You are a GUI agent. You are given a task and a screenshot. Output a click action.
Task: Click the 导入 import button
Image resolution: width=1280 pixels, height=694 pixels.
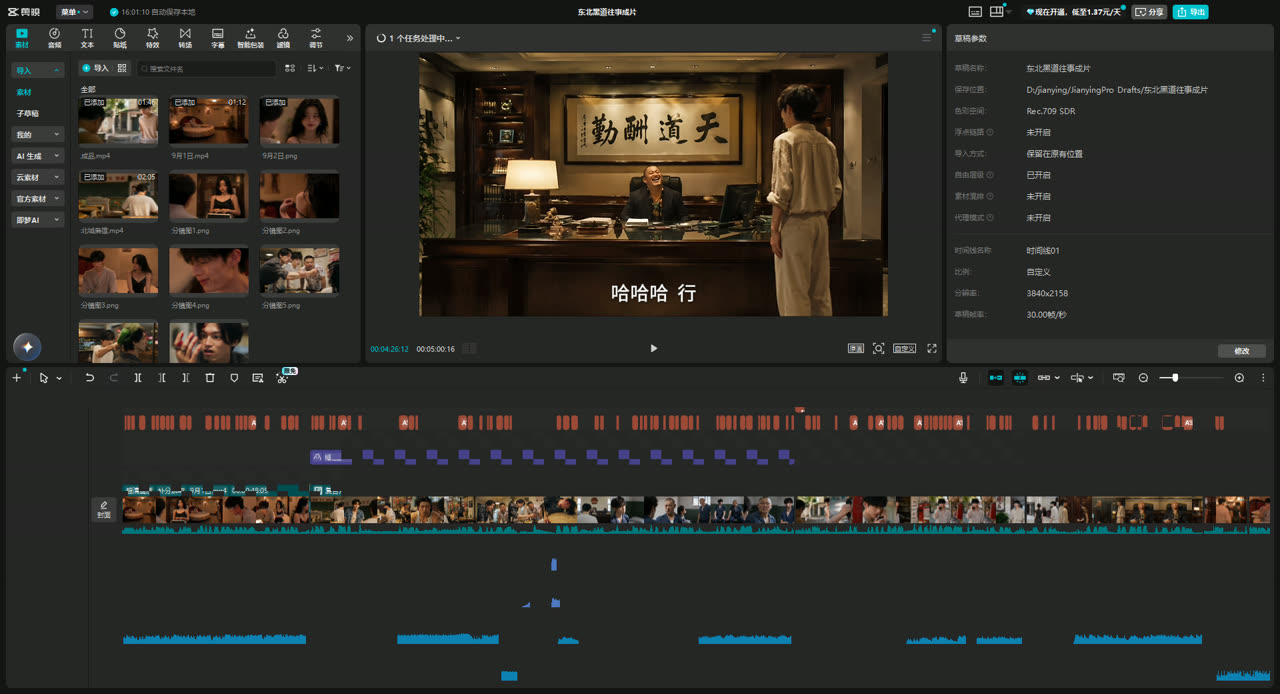(95, 68)
